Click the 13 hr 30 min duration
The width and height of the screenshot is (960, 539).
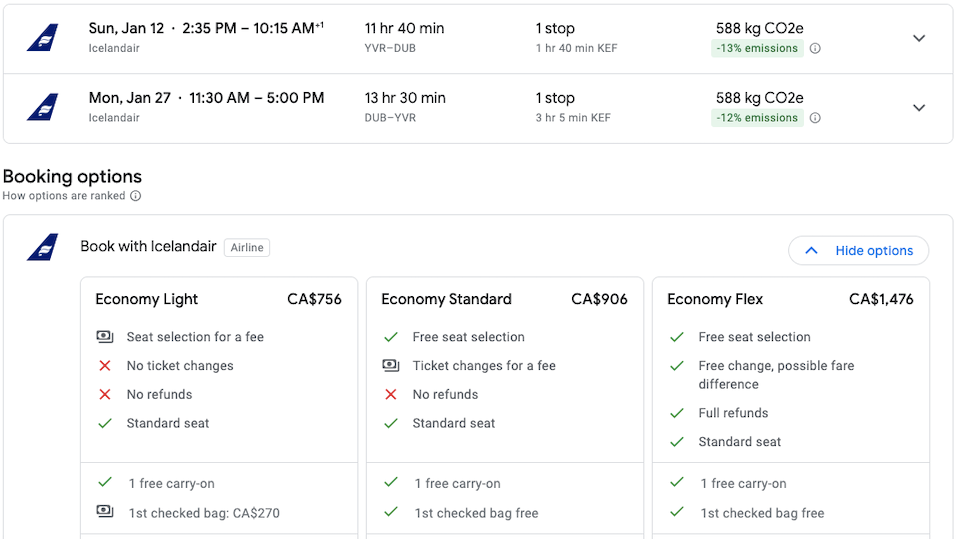405,98
